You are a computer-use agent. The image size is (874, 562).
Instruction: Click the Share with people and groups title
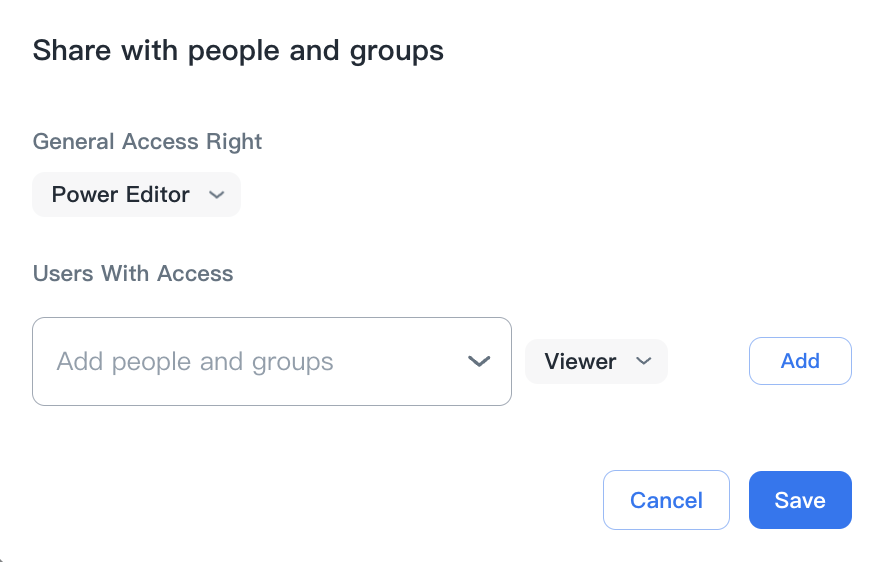pos(238,50)
